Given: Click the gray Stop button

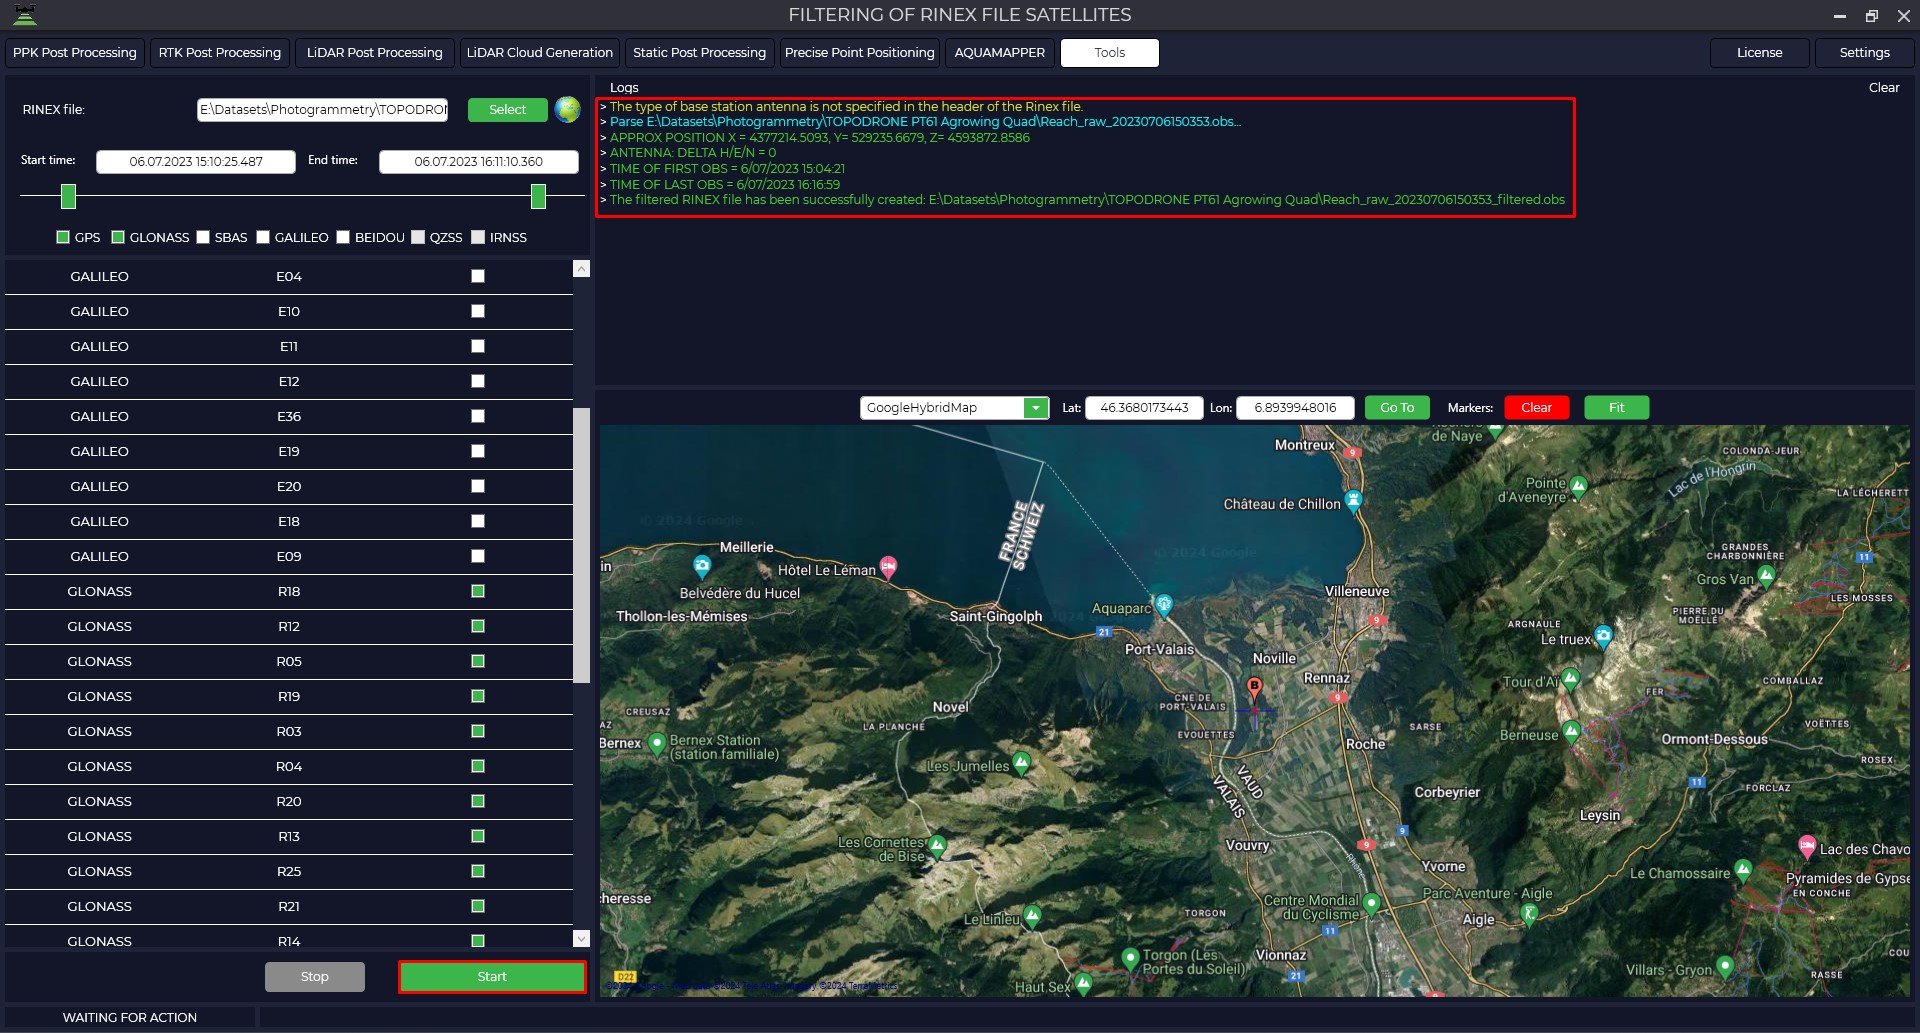Looking at the screenshot, I should pos(315,977).
